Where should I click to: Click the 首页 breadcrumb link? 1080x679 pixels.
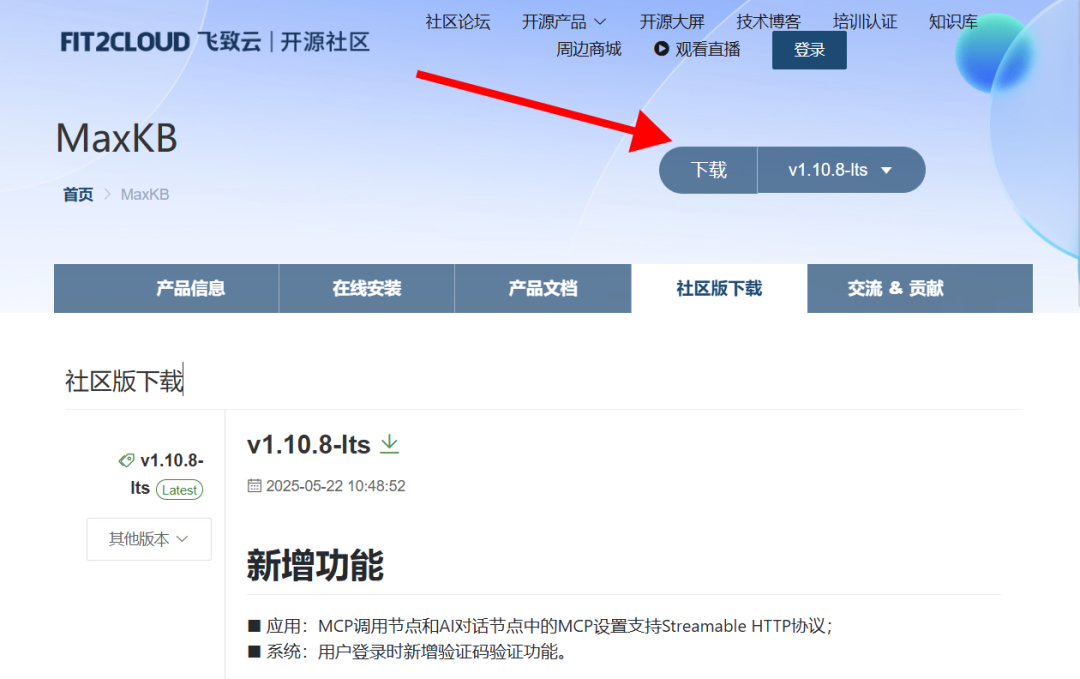click(78, 195)
